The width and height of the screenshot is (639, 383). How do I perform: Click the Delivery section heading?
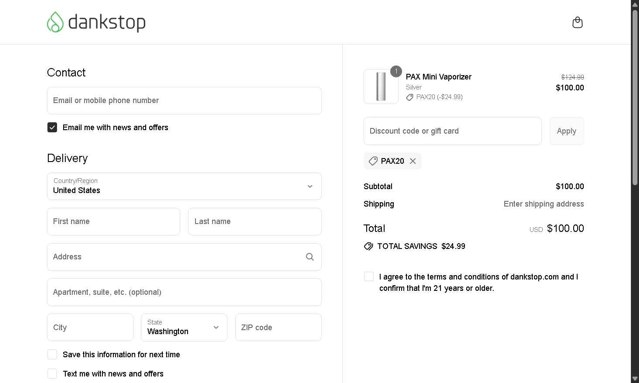coord(67,158)
